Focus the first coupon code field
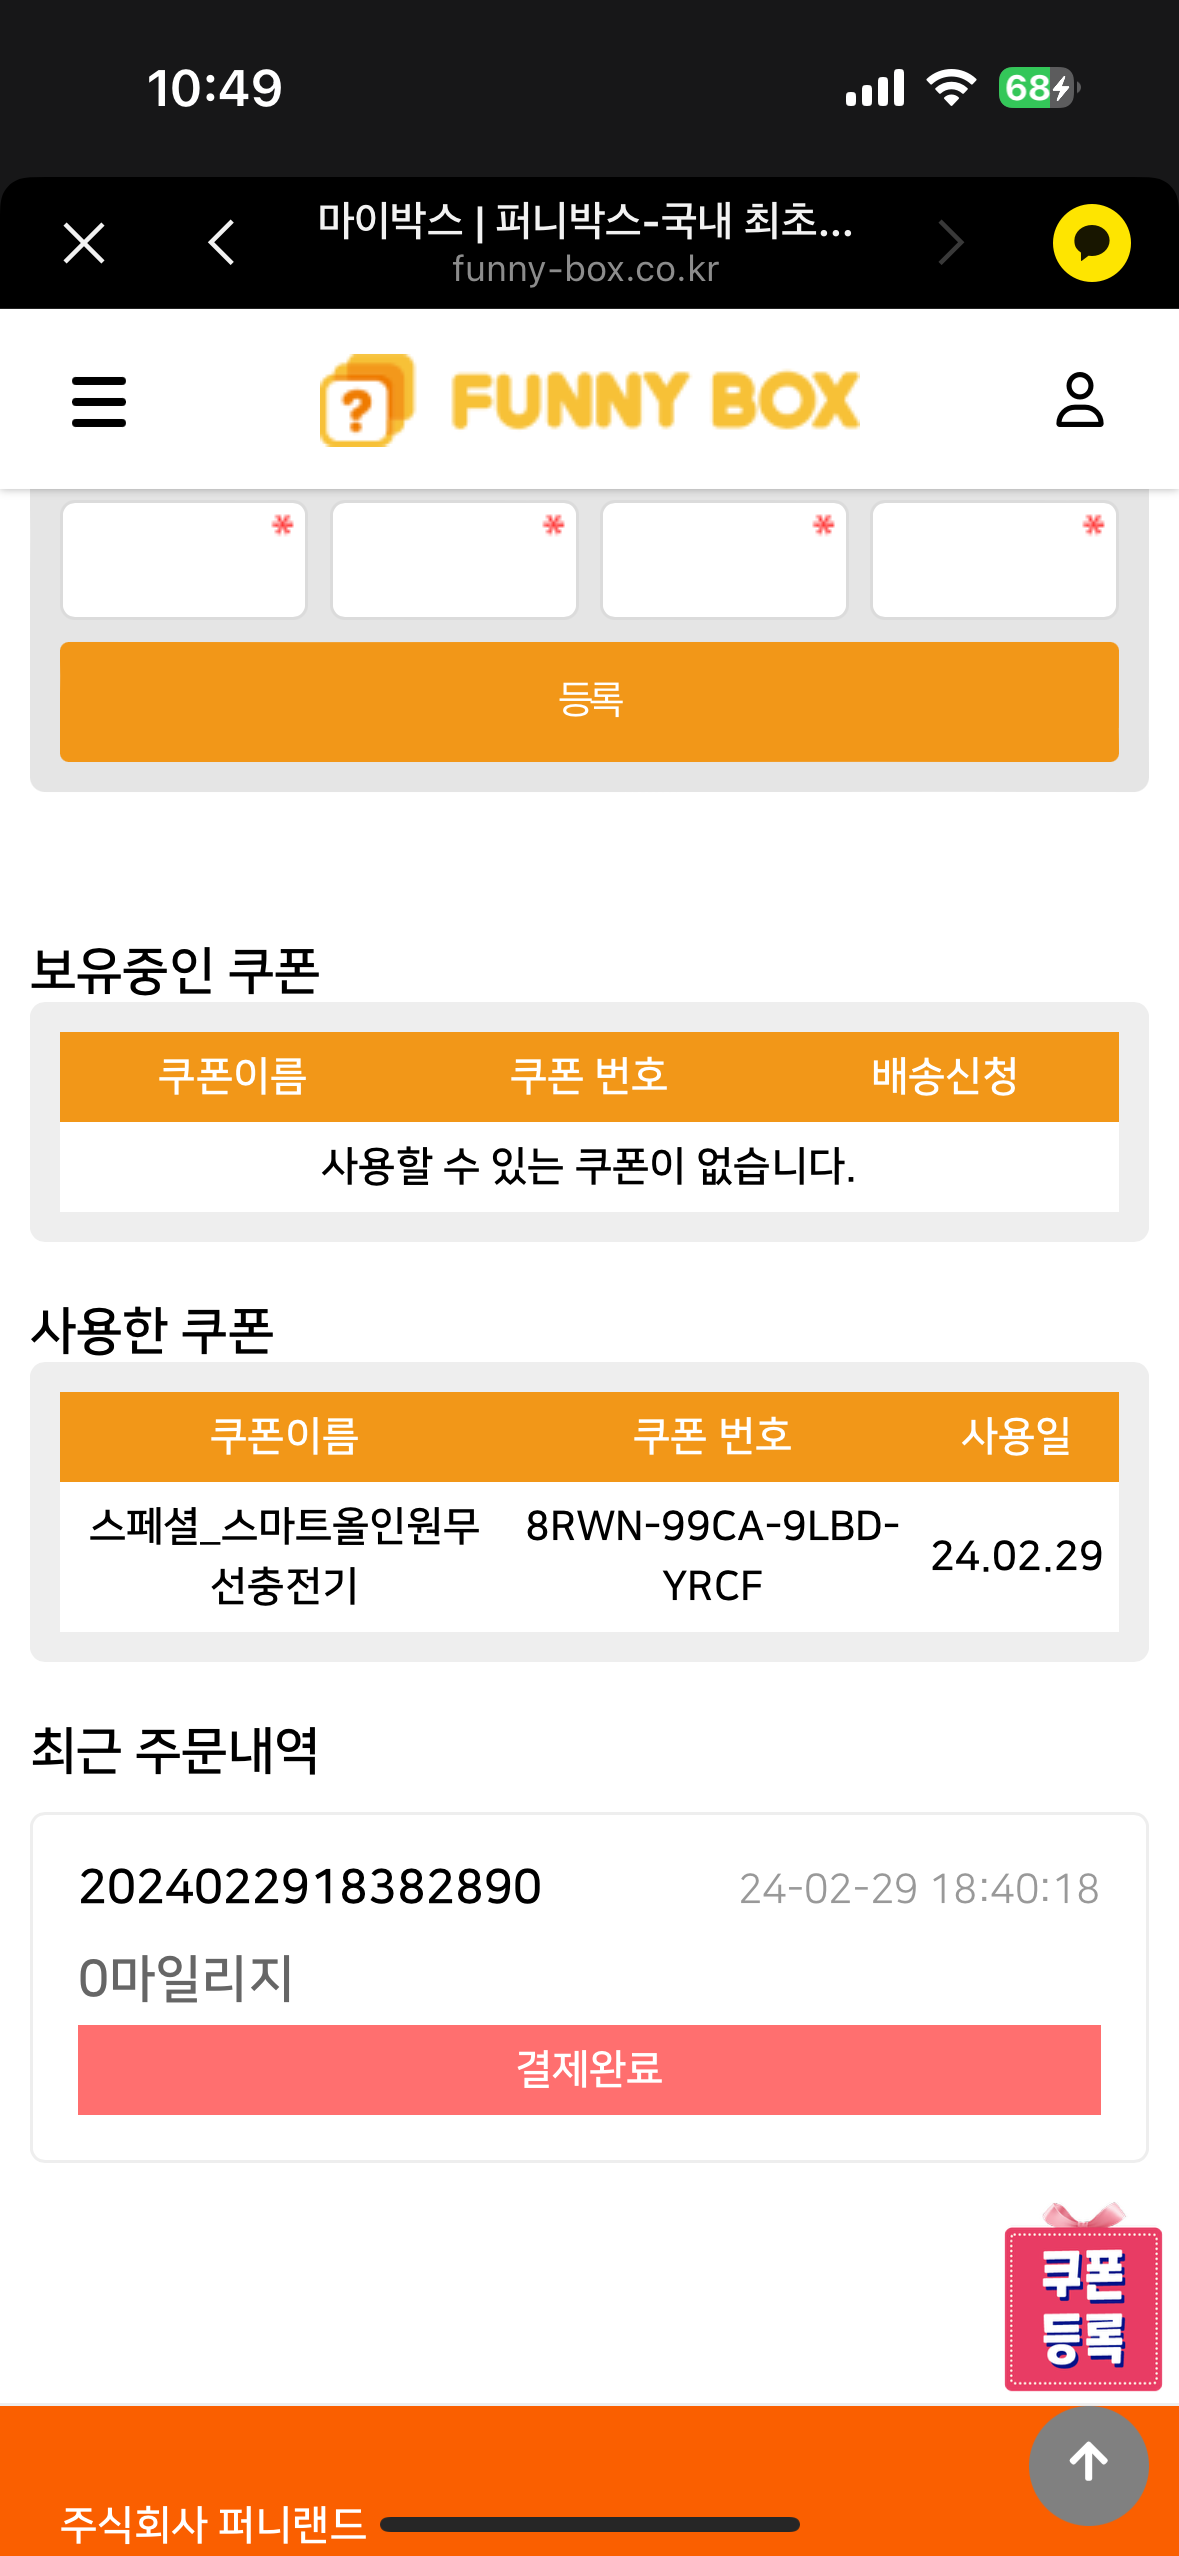 point(184,560)
